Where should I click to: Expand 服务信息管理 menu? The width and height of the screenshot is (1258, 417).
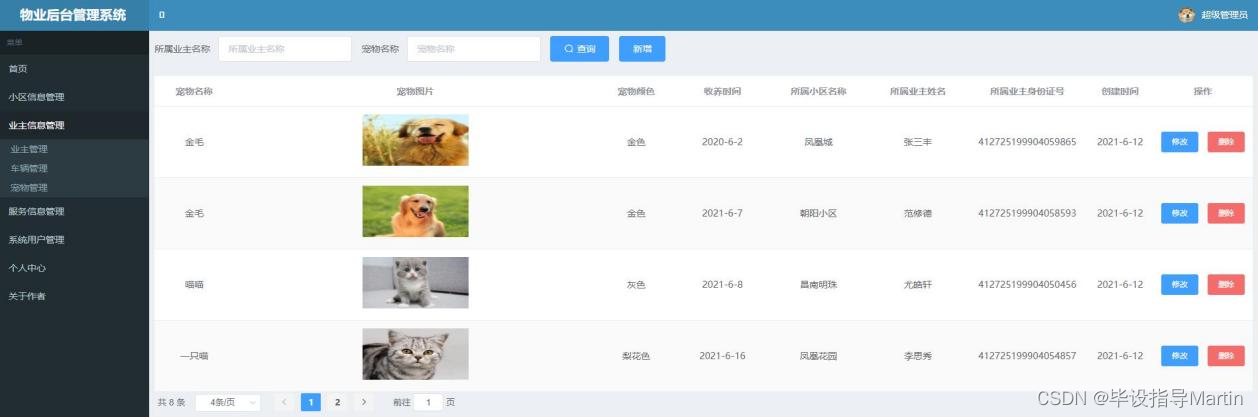point(75,211)
